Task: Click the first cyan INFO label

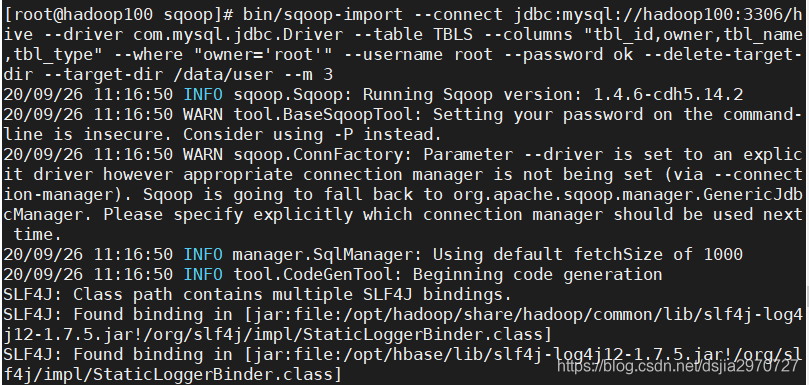Action: 203,94
